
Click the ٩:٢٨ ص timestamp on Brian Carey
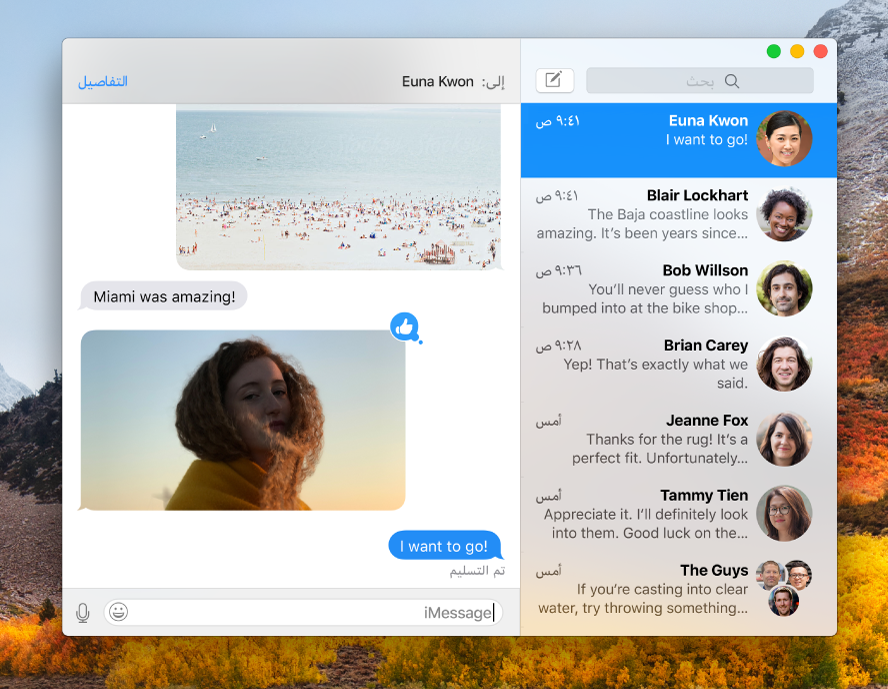coord(558,345)
